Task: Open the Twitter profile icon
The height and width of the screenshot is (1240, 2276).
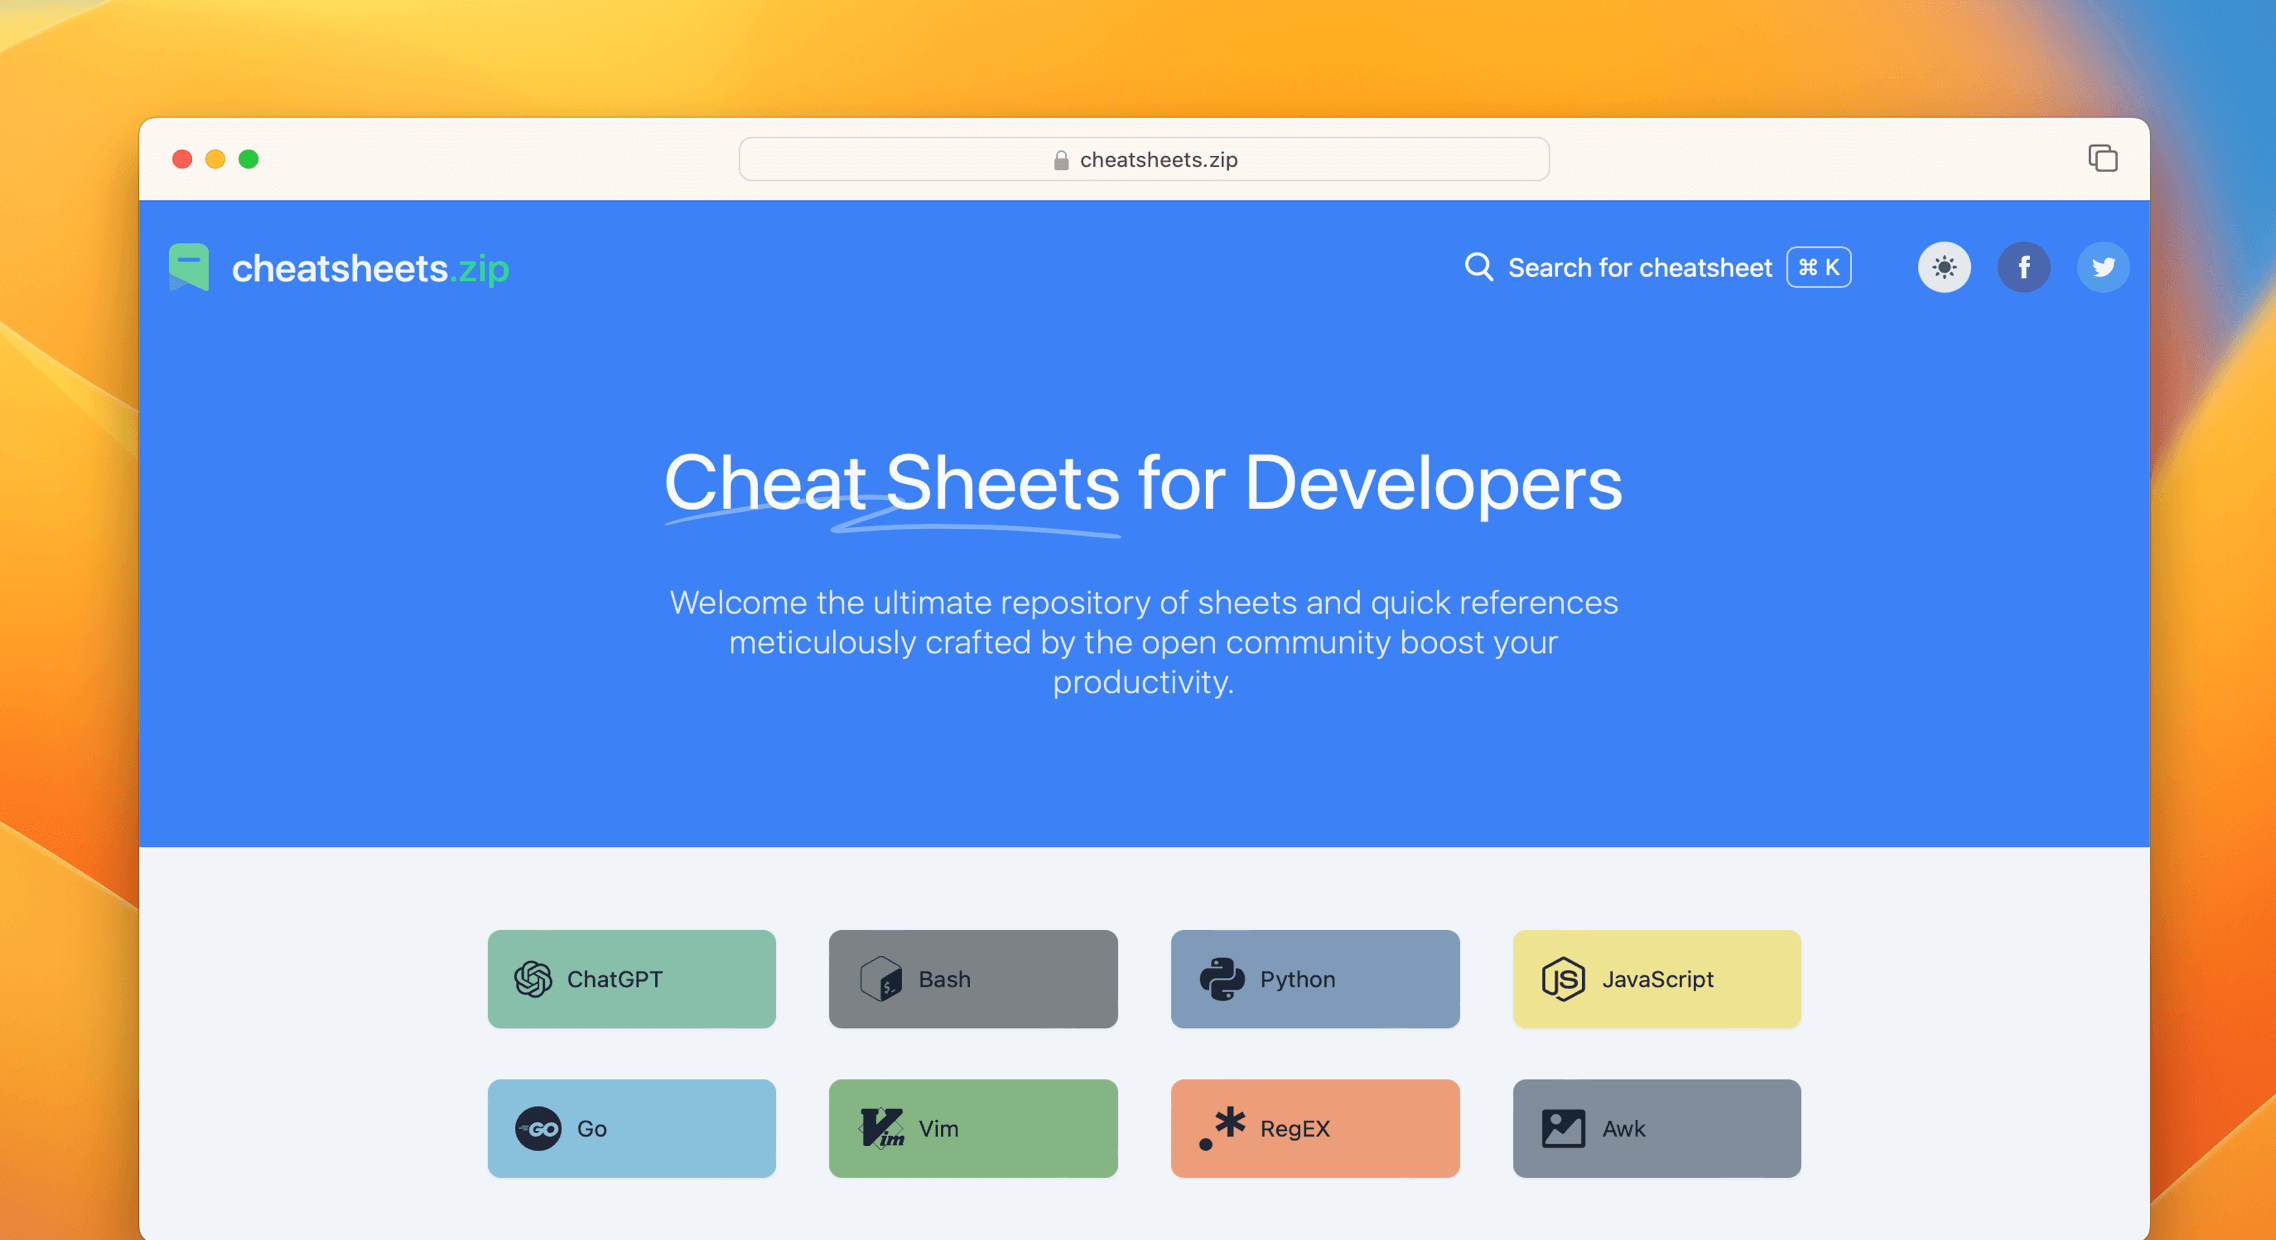Action: (x=2103, y=267)
